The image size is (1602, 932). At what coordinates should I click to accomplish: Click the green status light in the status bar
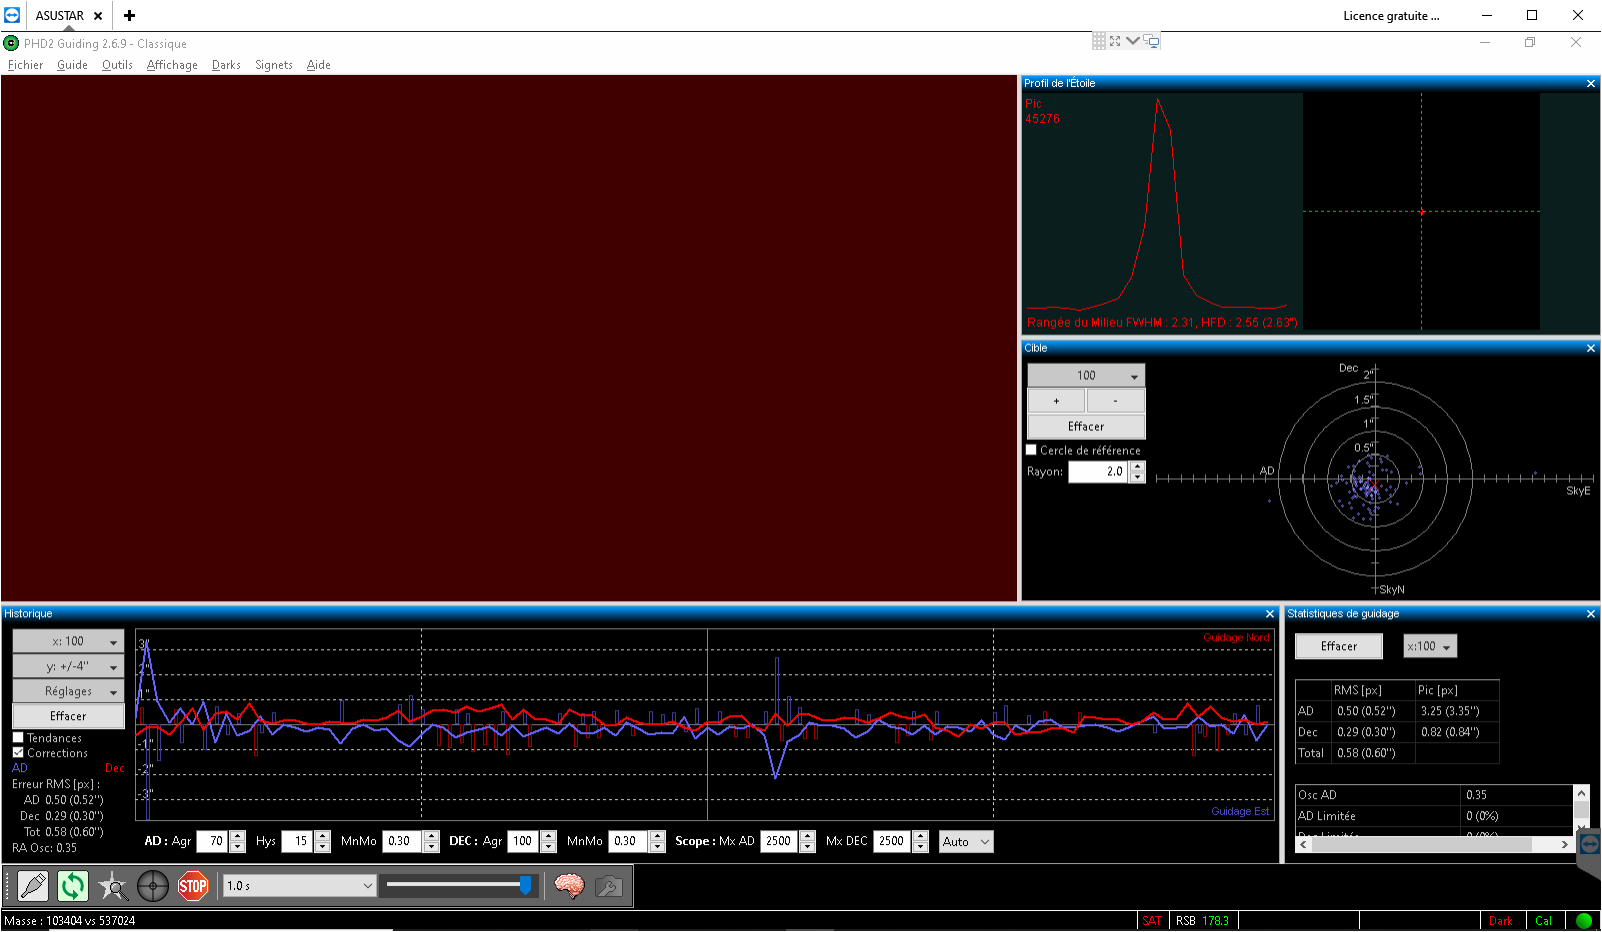[1583, 921]
